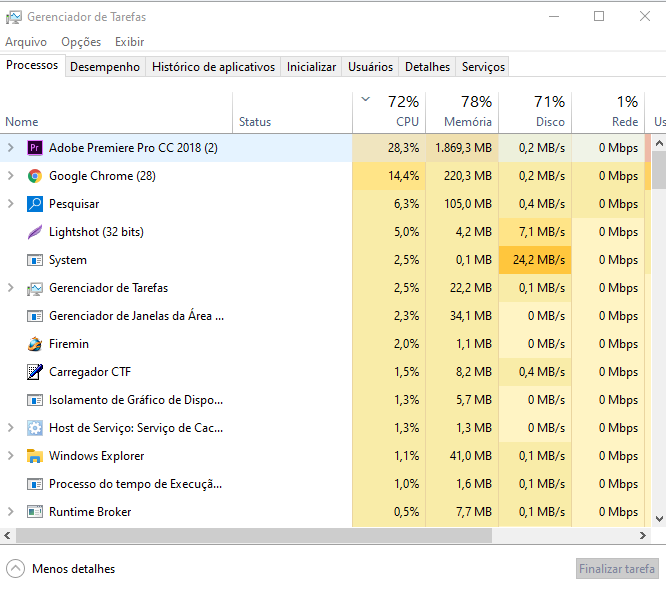Click the vertical scrollbar up arrow

(659, 143)
